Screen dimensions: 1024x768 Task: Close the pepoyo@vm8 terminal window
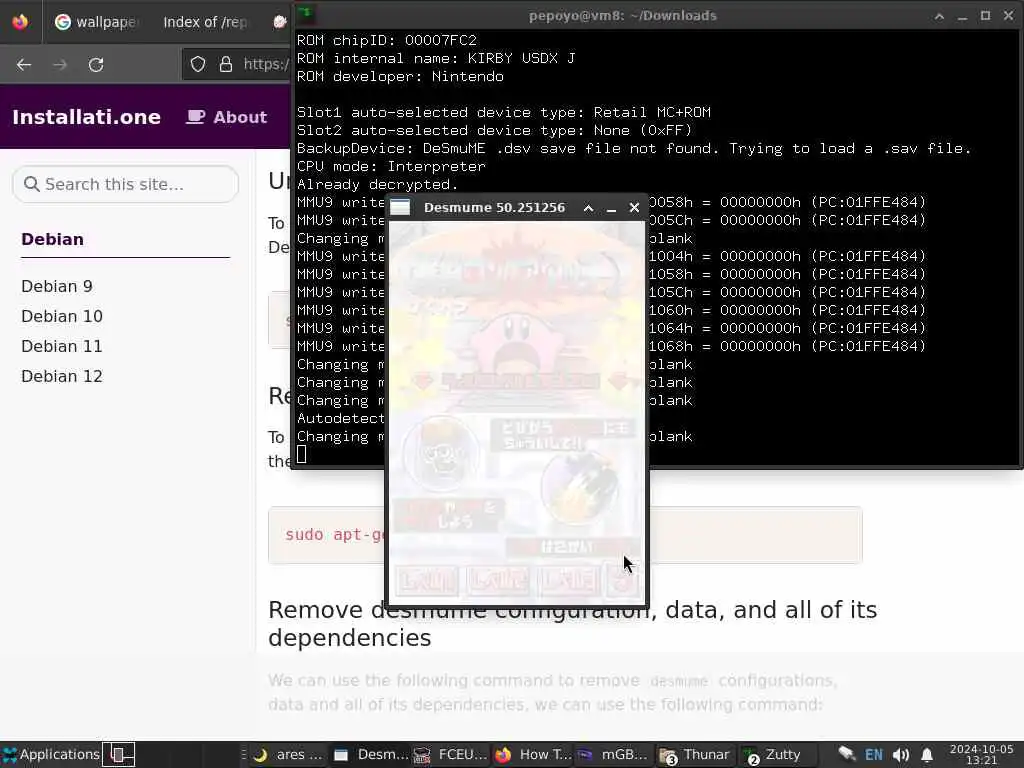1008,16
